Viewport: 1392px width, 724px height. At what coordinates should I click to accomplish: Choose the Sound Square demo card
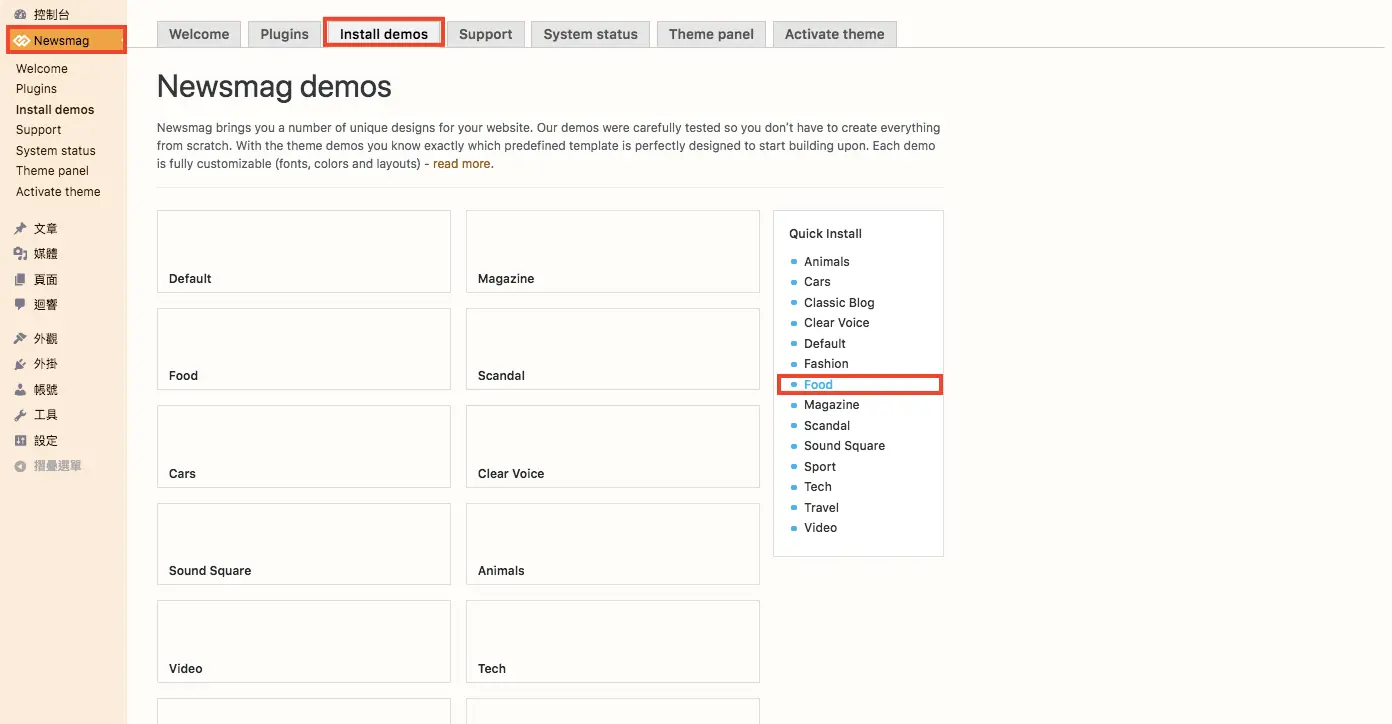pyautogui.click(x=304, y=544)
